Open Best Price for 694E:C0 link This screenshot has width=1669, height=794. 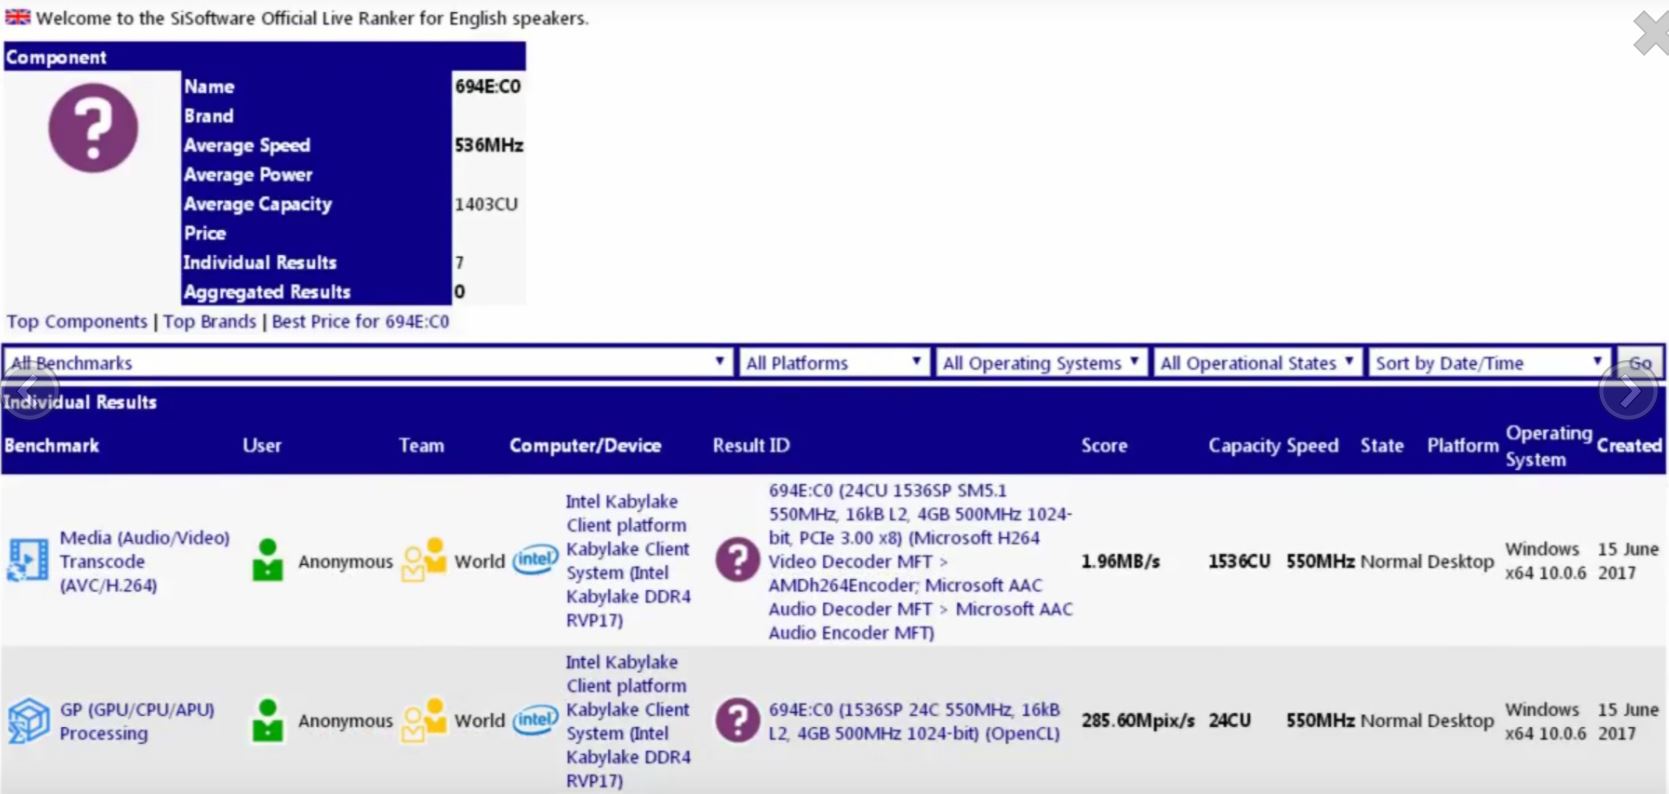(361, 322)
